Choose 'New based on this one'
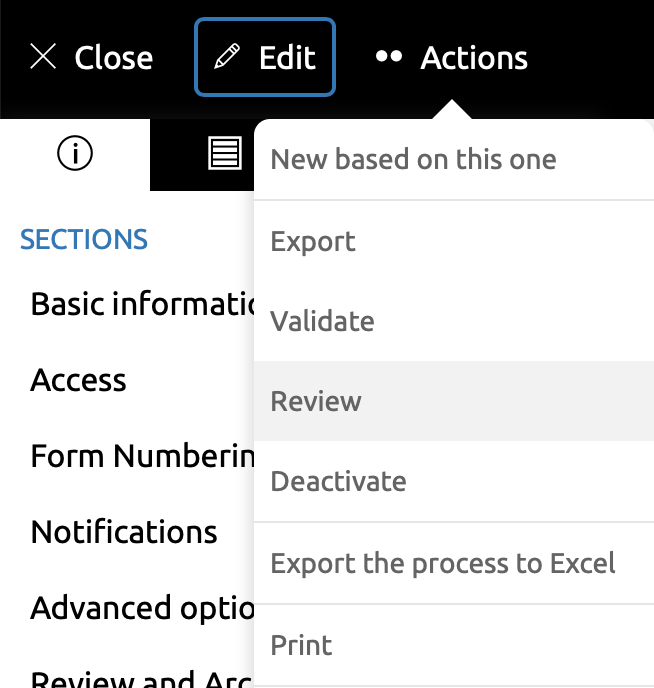Screen dimensions: 654x688 click(x=413, y=160)
